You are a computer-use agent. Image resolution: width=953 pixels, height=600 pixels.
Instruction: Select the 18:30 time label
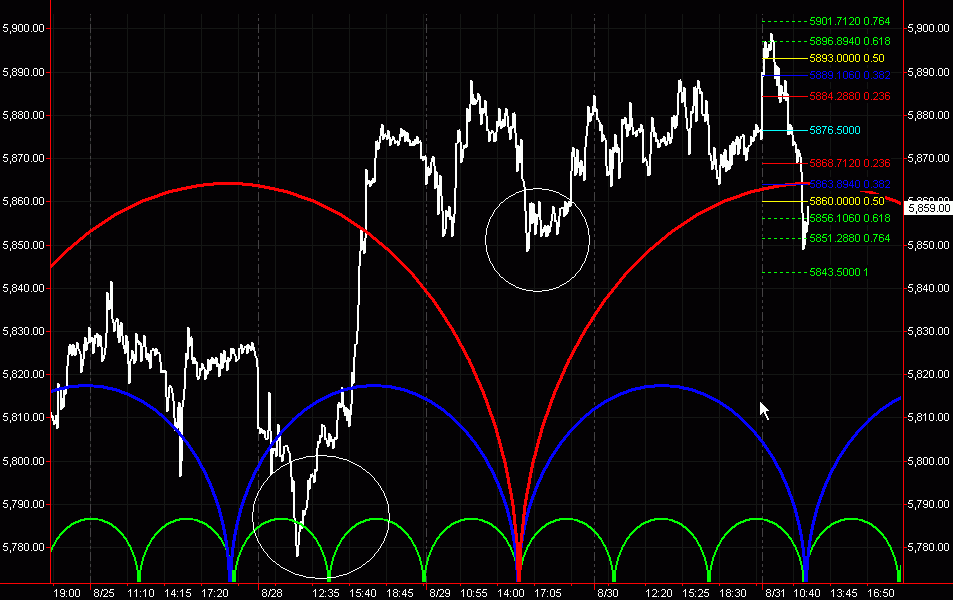[x=733, y=593]
